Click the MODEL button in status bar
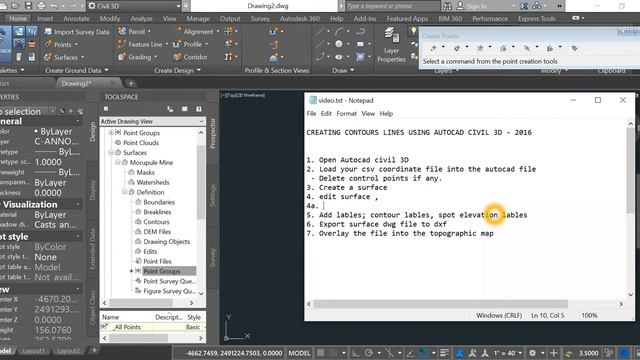640x360 pixels. pos(299,353)
